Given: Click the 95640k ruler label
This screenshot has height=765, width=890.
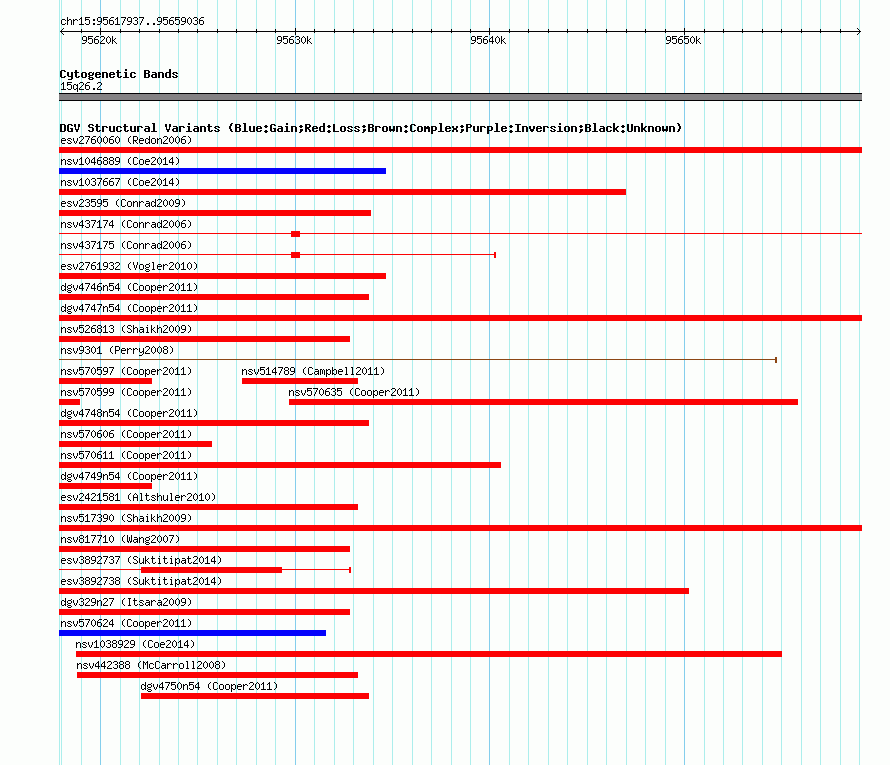Looking at the screenshot, I should 488,40.
